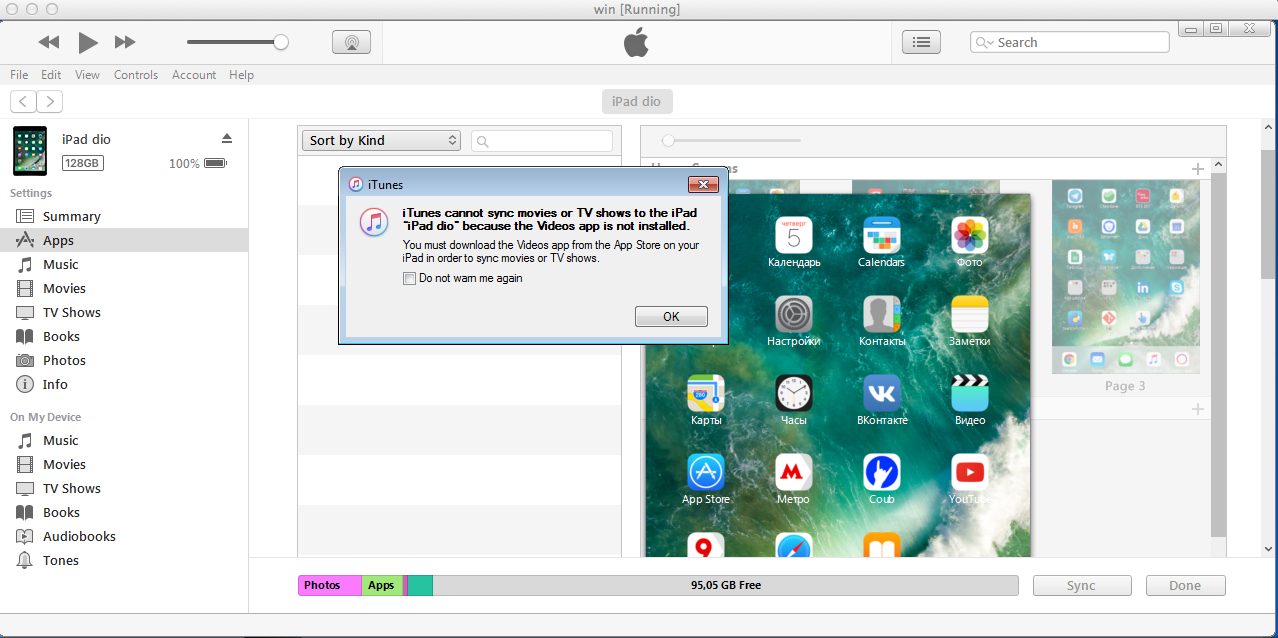Select Books under Settings
1278x638 pixels.
124,336
